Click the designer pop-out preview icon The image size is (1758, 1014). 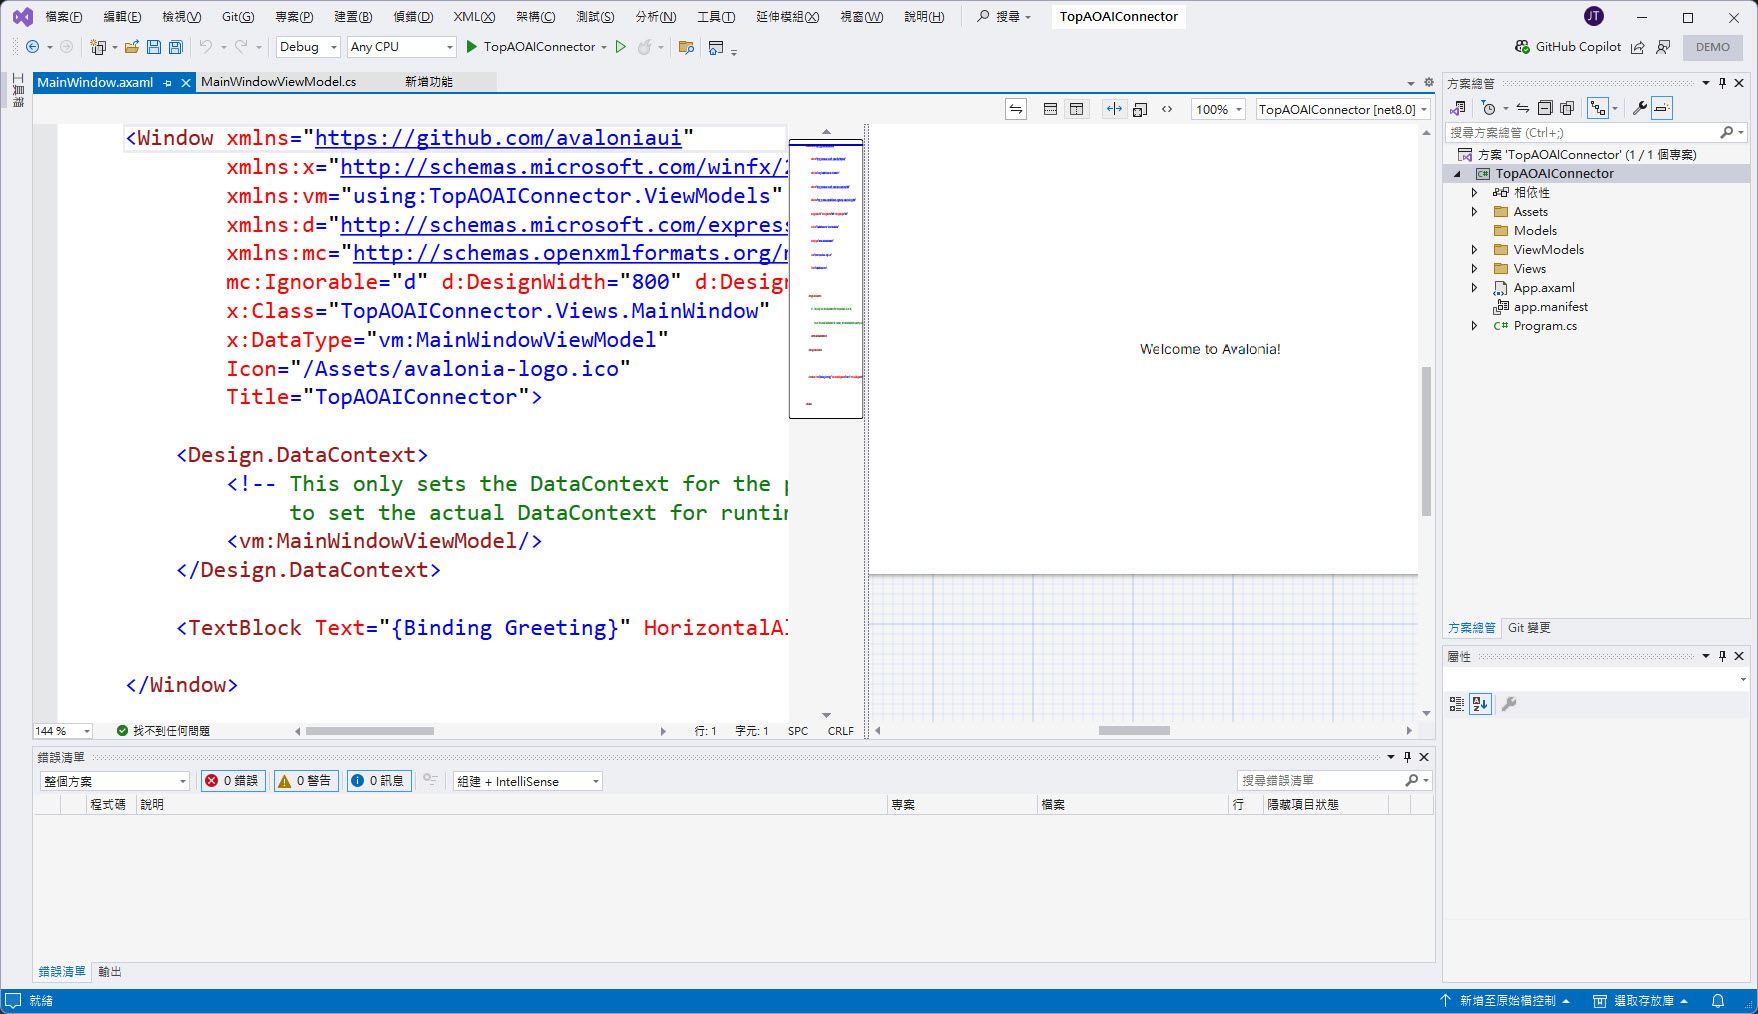[x=1140, y=109]
